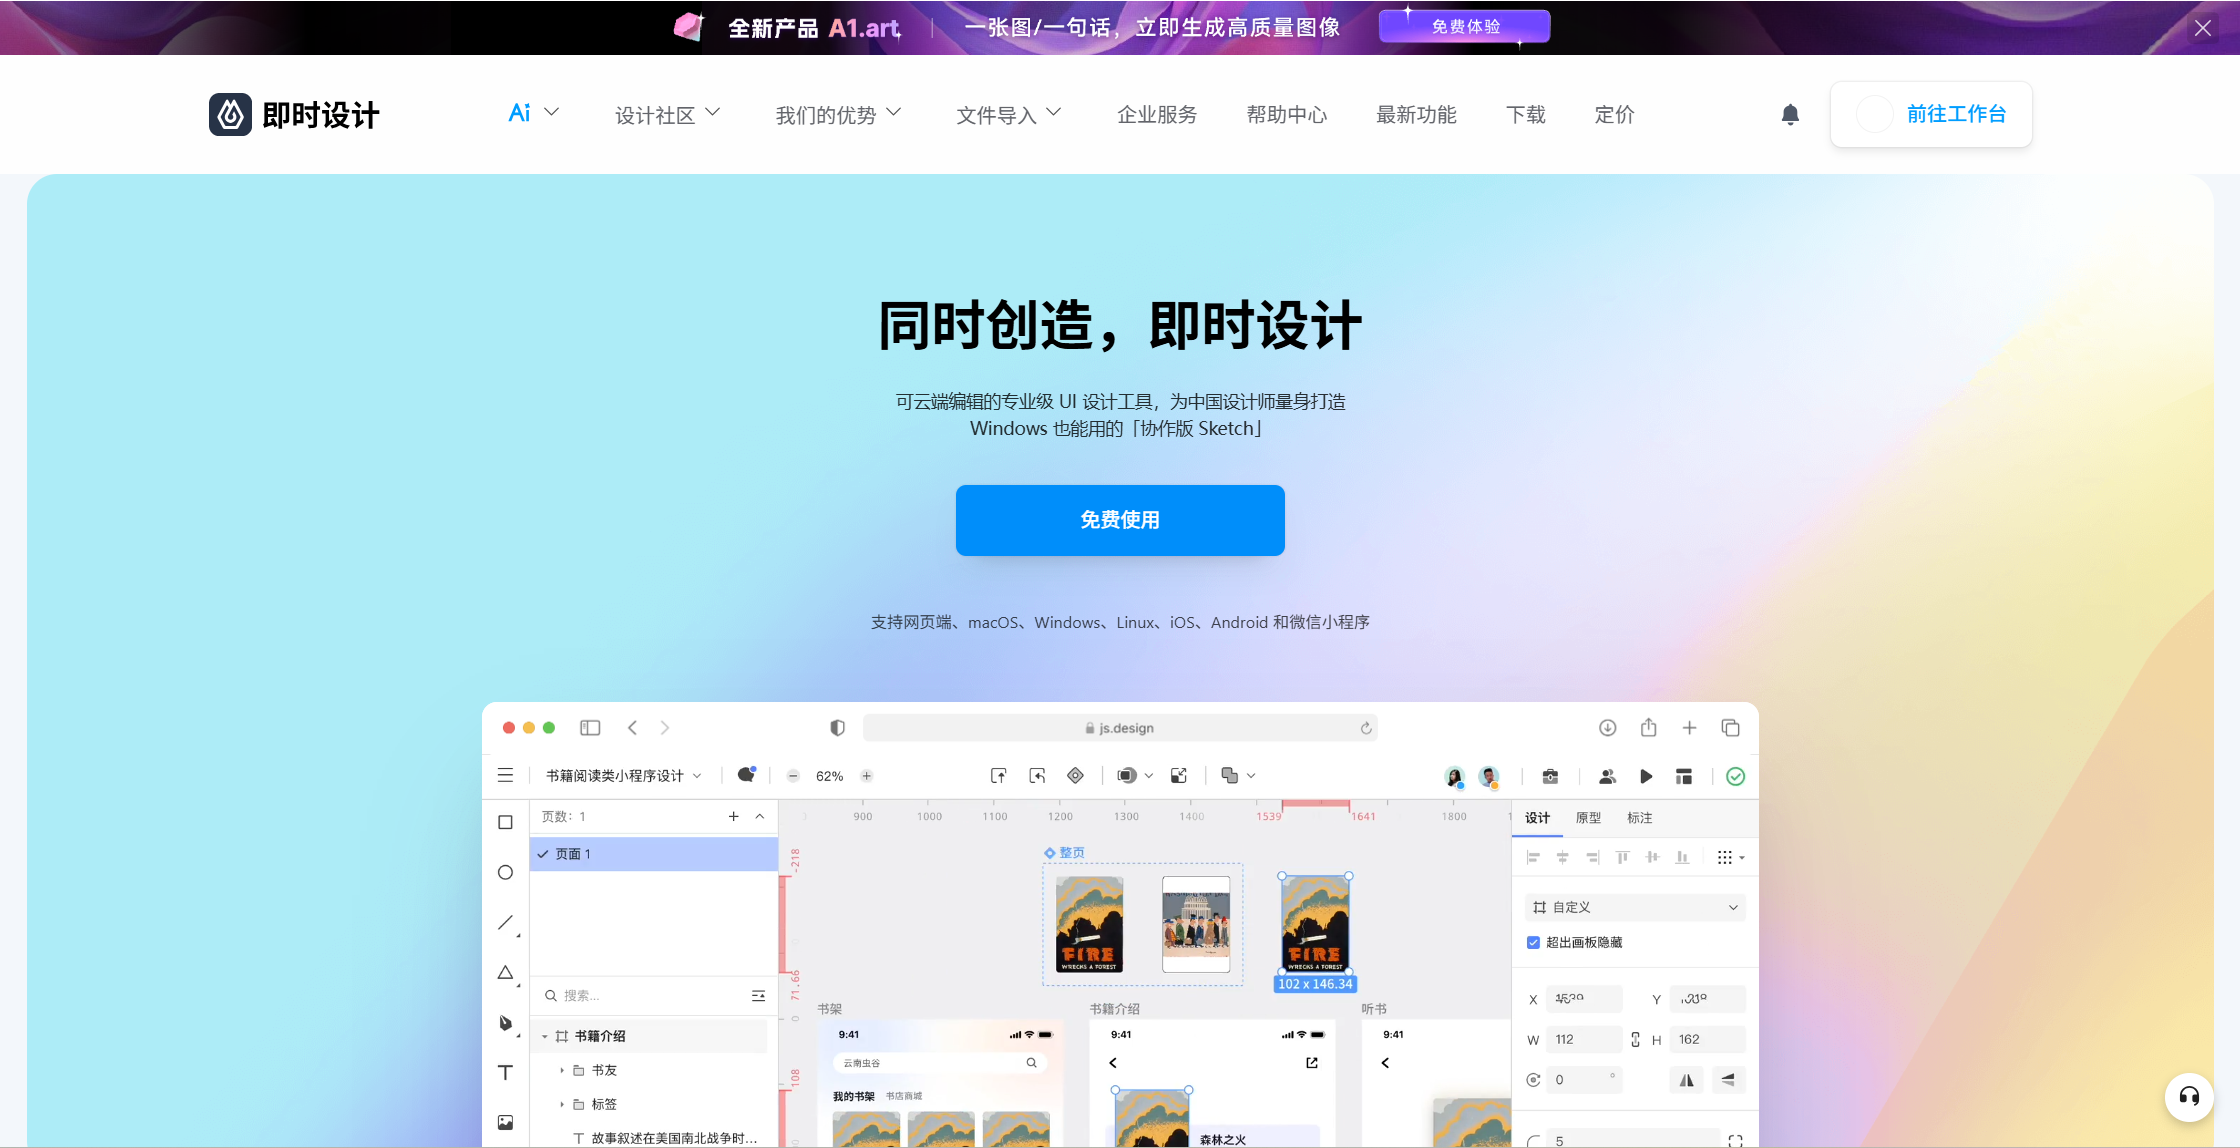Open the customer support headset icon
This screenshot has width=2240, height=1148.
point(2189,1097)
